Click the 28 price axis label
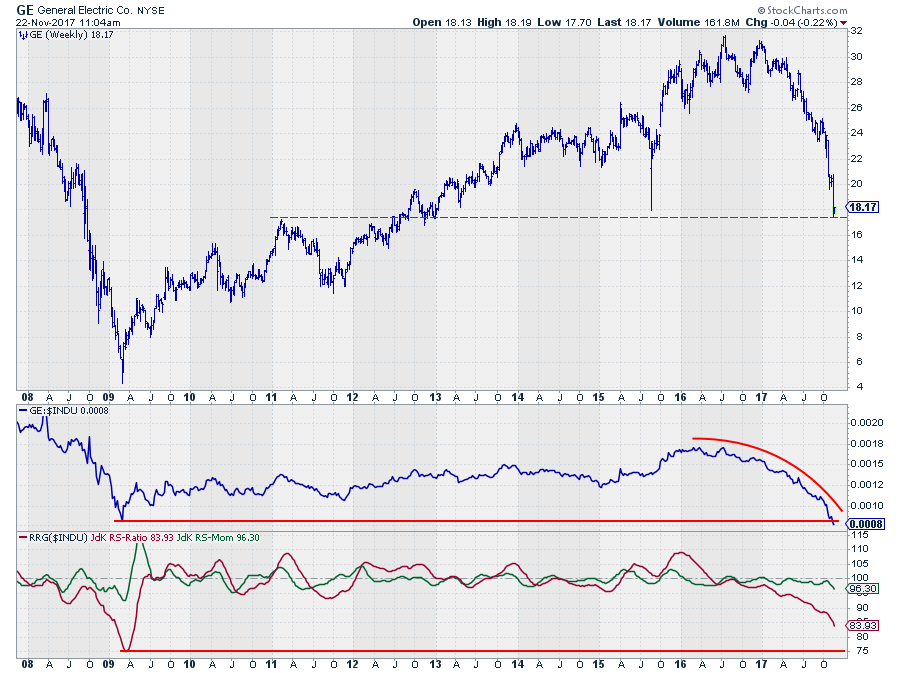Image resolution: width=900 pixels, height=673 pixels. pyautogui.click(x=856, y=81)
